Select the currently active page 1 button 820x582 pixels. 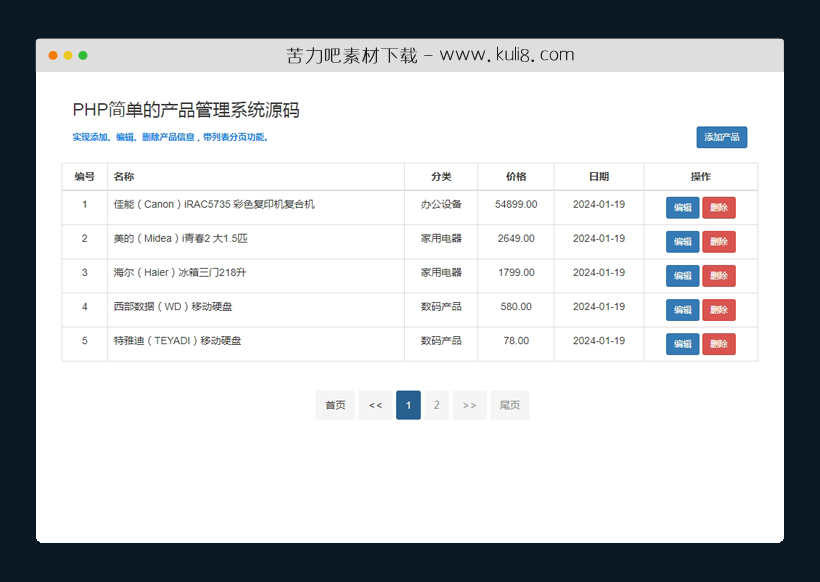click(x=407, y=405)
